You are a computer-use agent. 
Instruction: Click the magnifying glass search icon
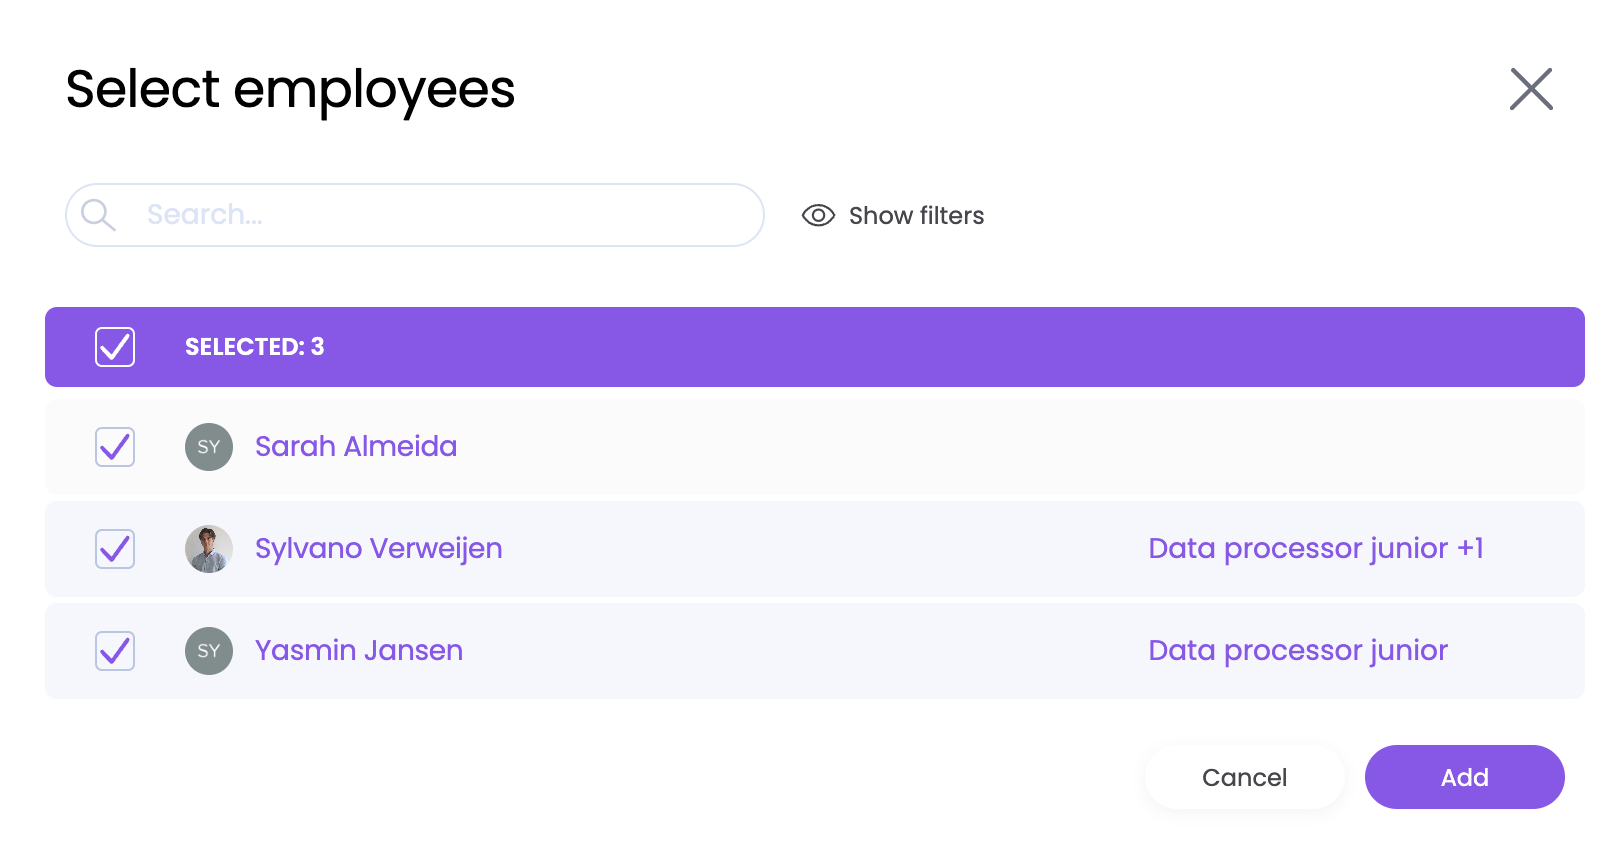click(x=98, y=215)
